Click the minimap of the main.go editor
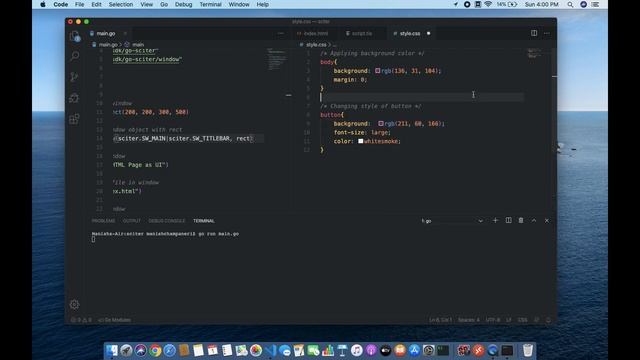This screenshot has width=640, height=360. [x=277, y=59]
